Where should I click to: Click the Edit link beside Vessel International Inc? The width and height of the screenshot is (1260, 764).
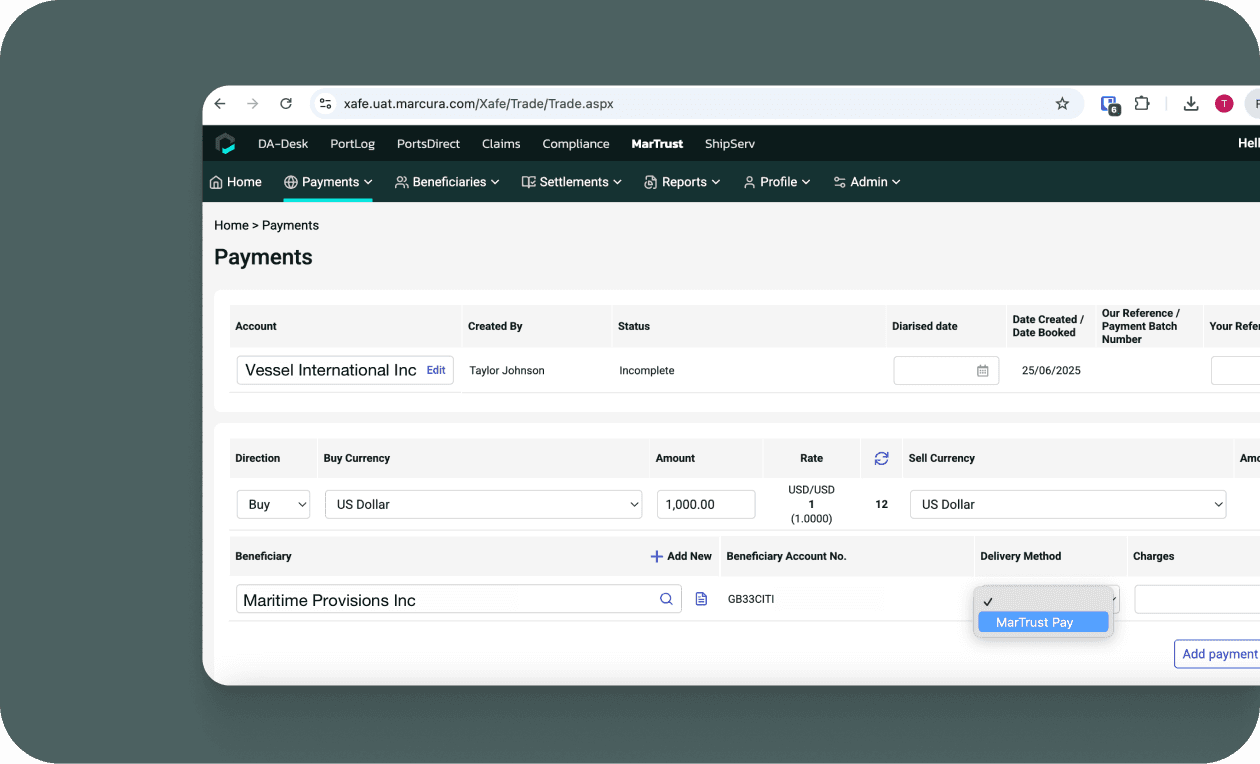436,370
